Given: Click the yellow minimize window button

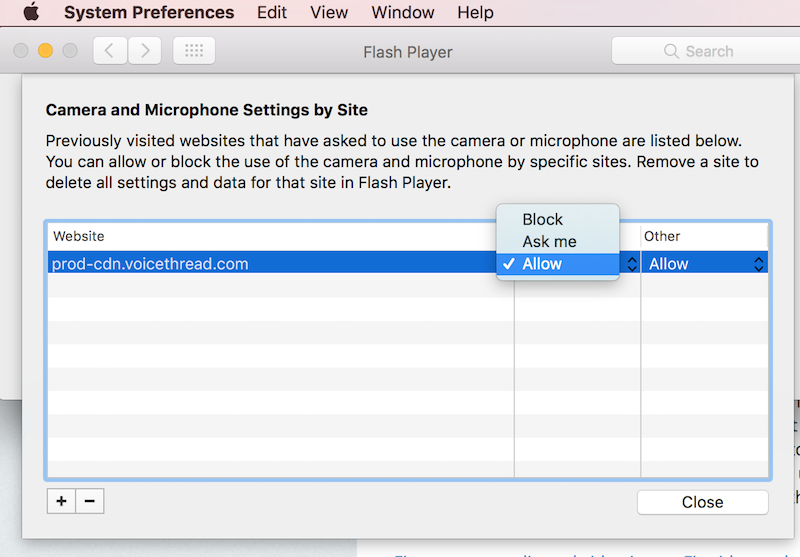Looking at the screenshot, I should pos(45,50).
